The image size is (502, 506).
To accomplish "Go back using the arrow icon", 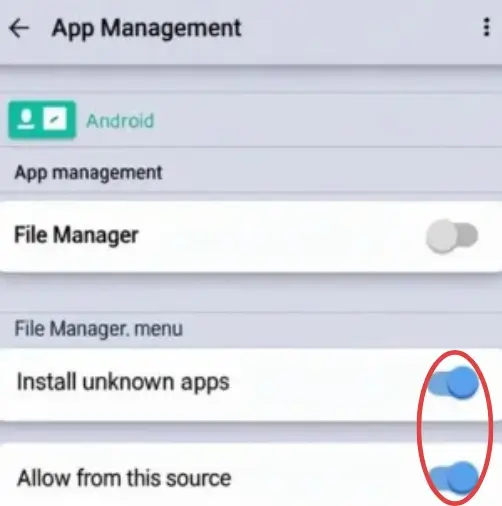I will [x=19, y=28].
